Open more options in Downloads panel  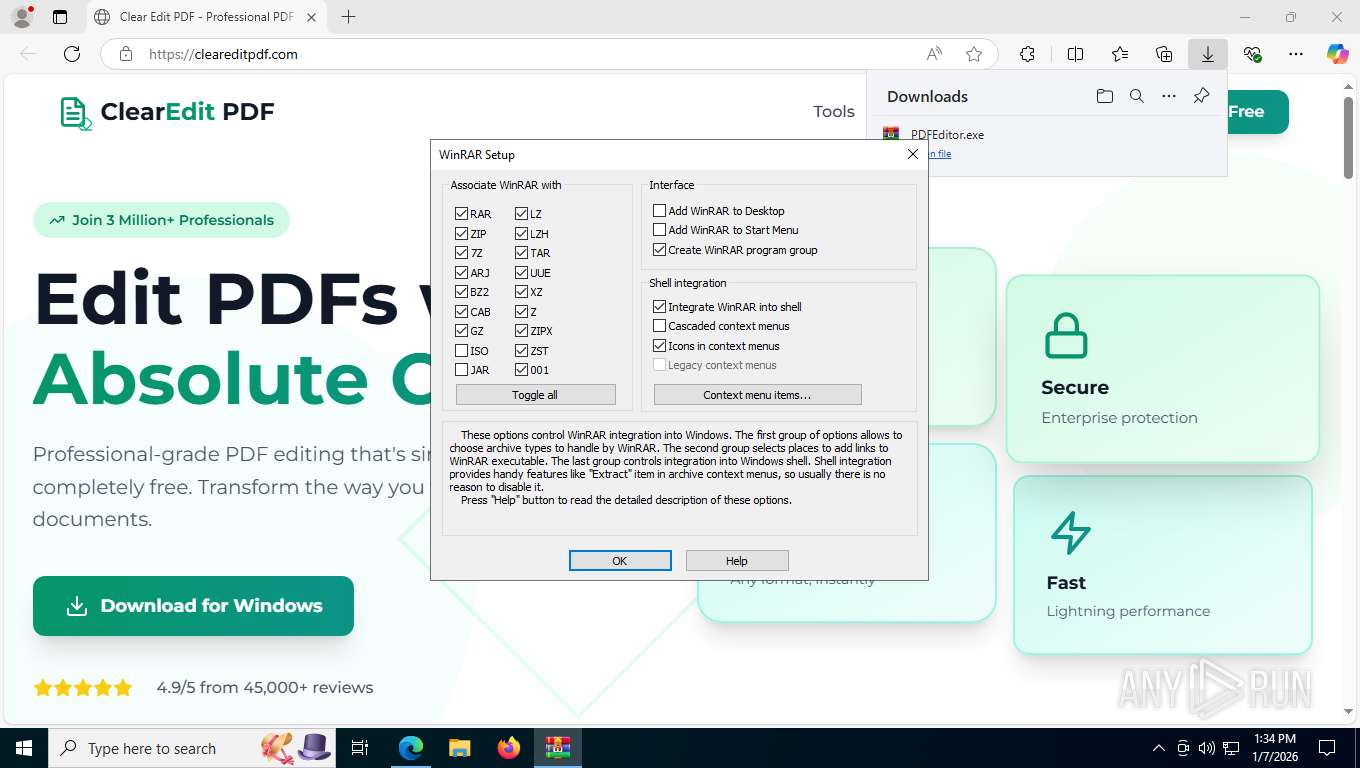[1169, 96]
